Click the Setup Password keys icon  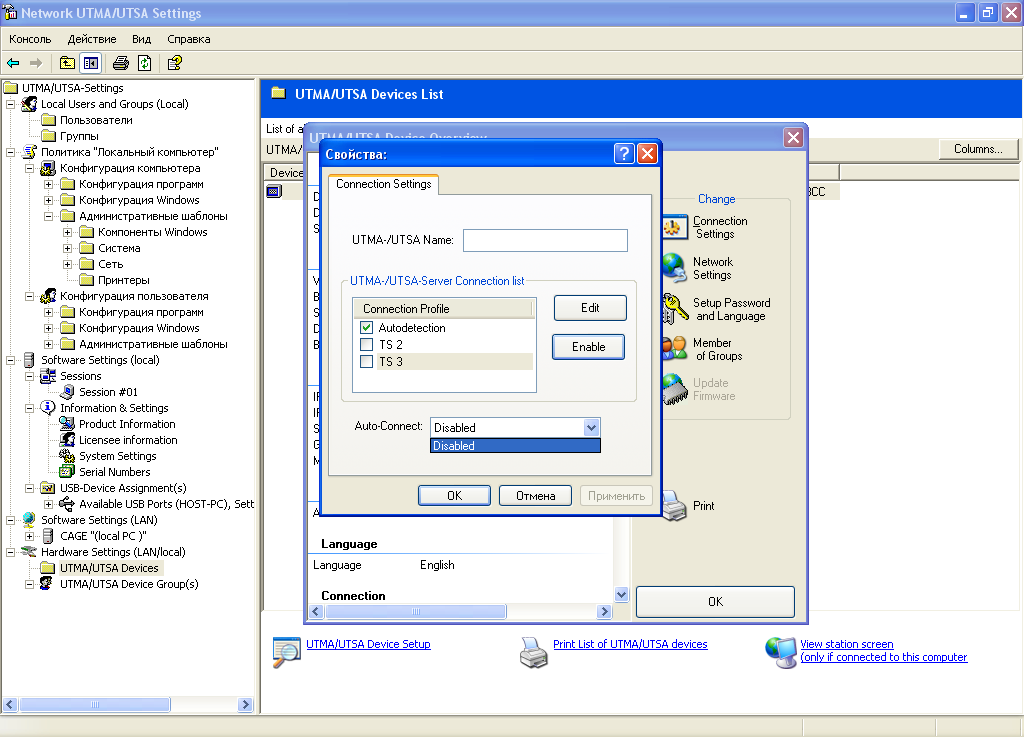675,308
